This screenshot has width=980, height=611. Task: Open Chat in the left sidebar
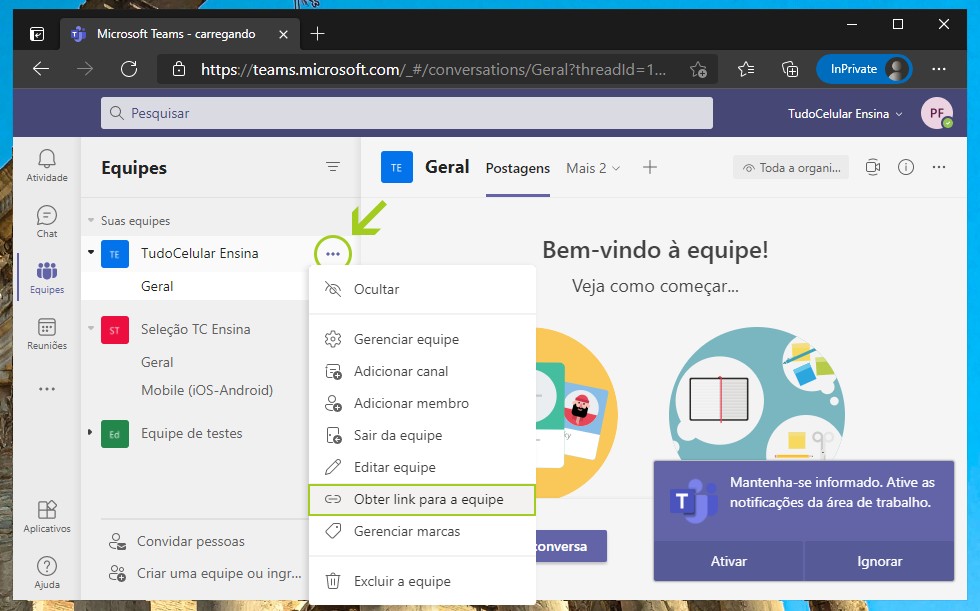click(47, 221)
